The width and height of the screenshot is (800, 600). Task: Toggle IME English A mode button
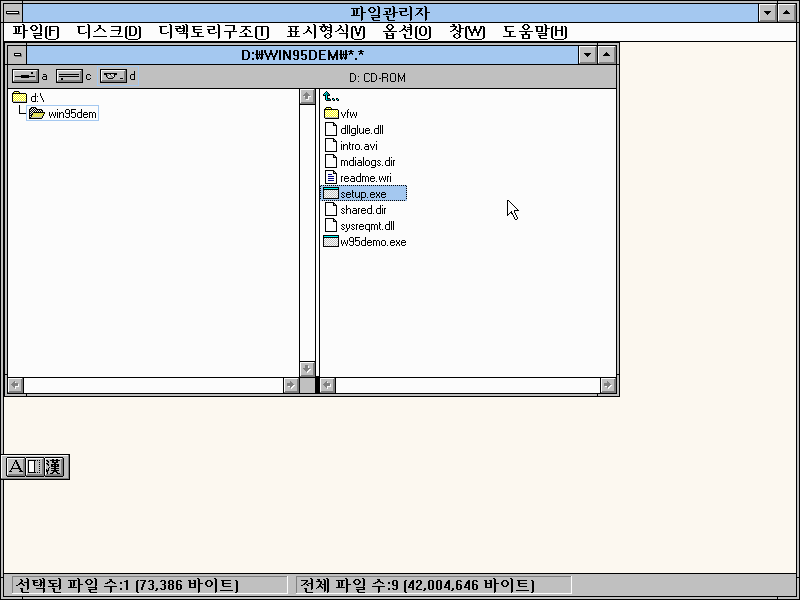15,466
